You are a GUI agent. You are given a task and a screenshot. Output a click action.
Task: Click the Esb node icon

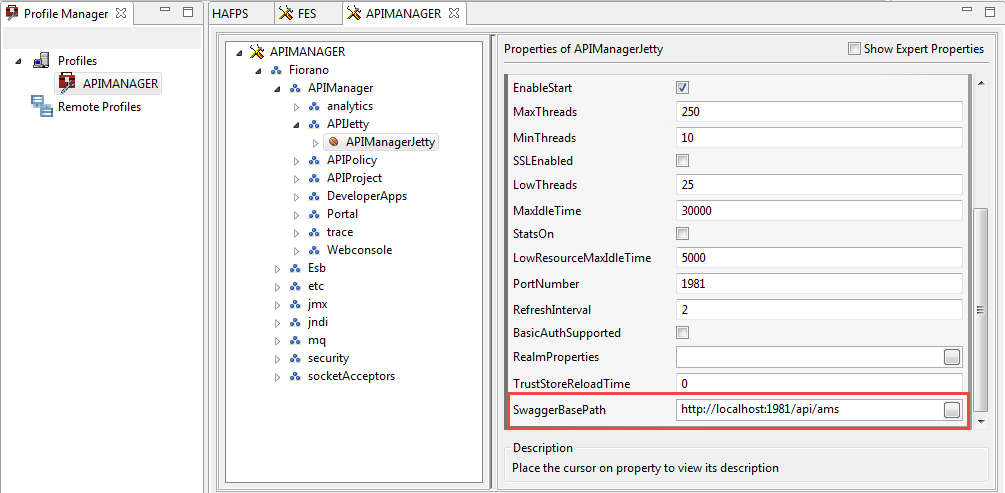click(295, 268)
